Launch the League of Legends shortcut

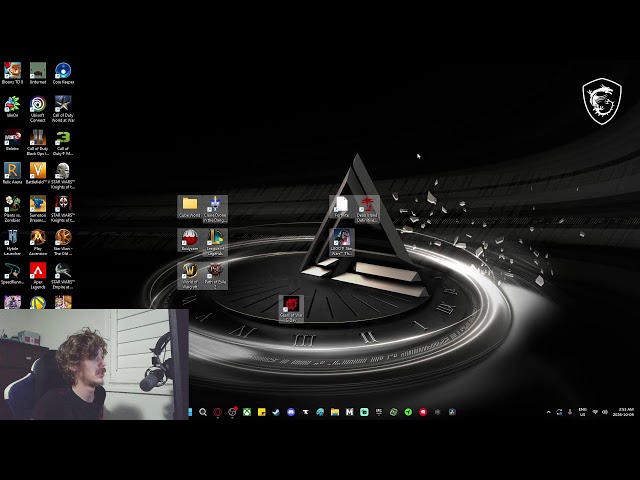215,242
